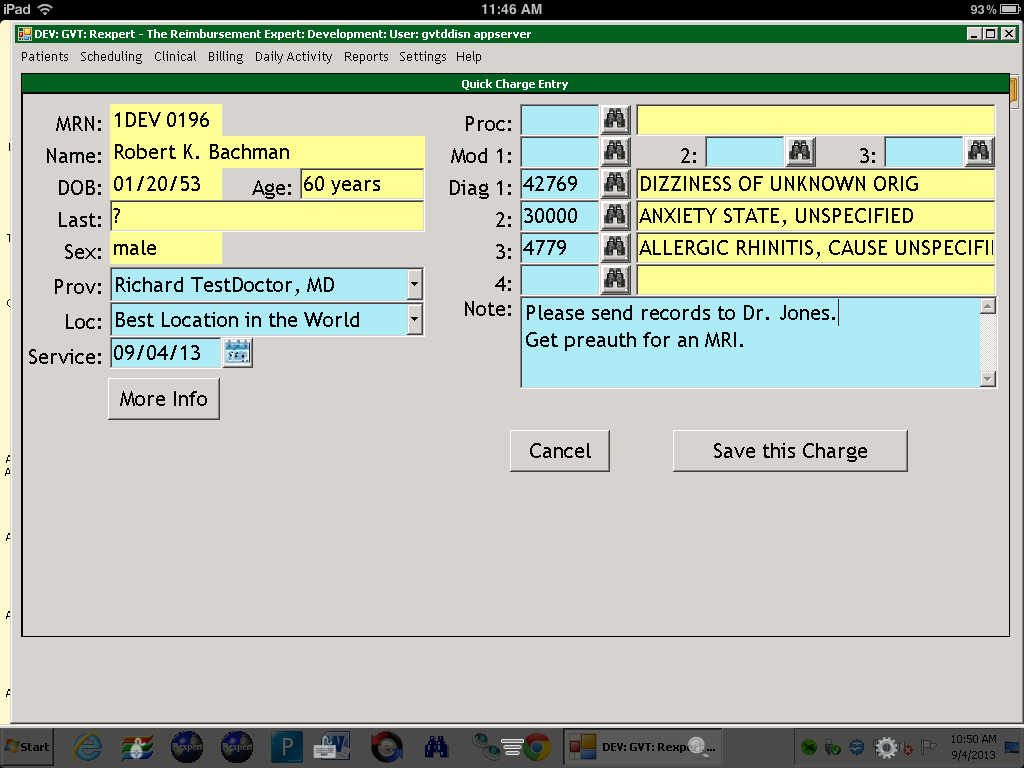Image resolution: width=1024 pixels, height=768 pixels.
Task: Expand the Prov provider dropdown
Action: pyautogui.click(x=414, y=285)
